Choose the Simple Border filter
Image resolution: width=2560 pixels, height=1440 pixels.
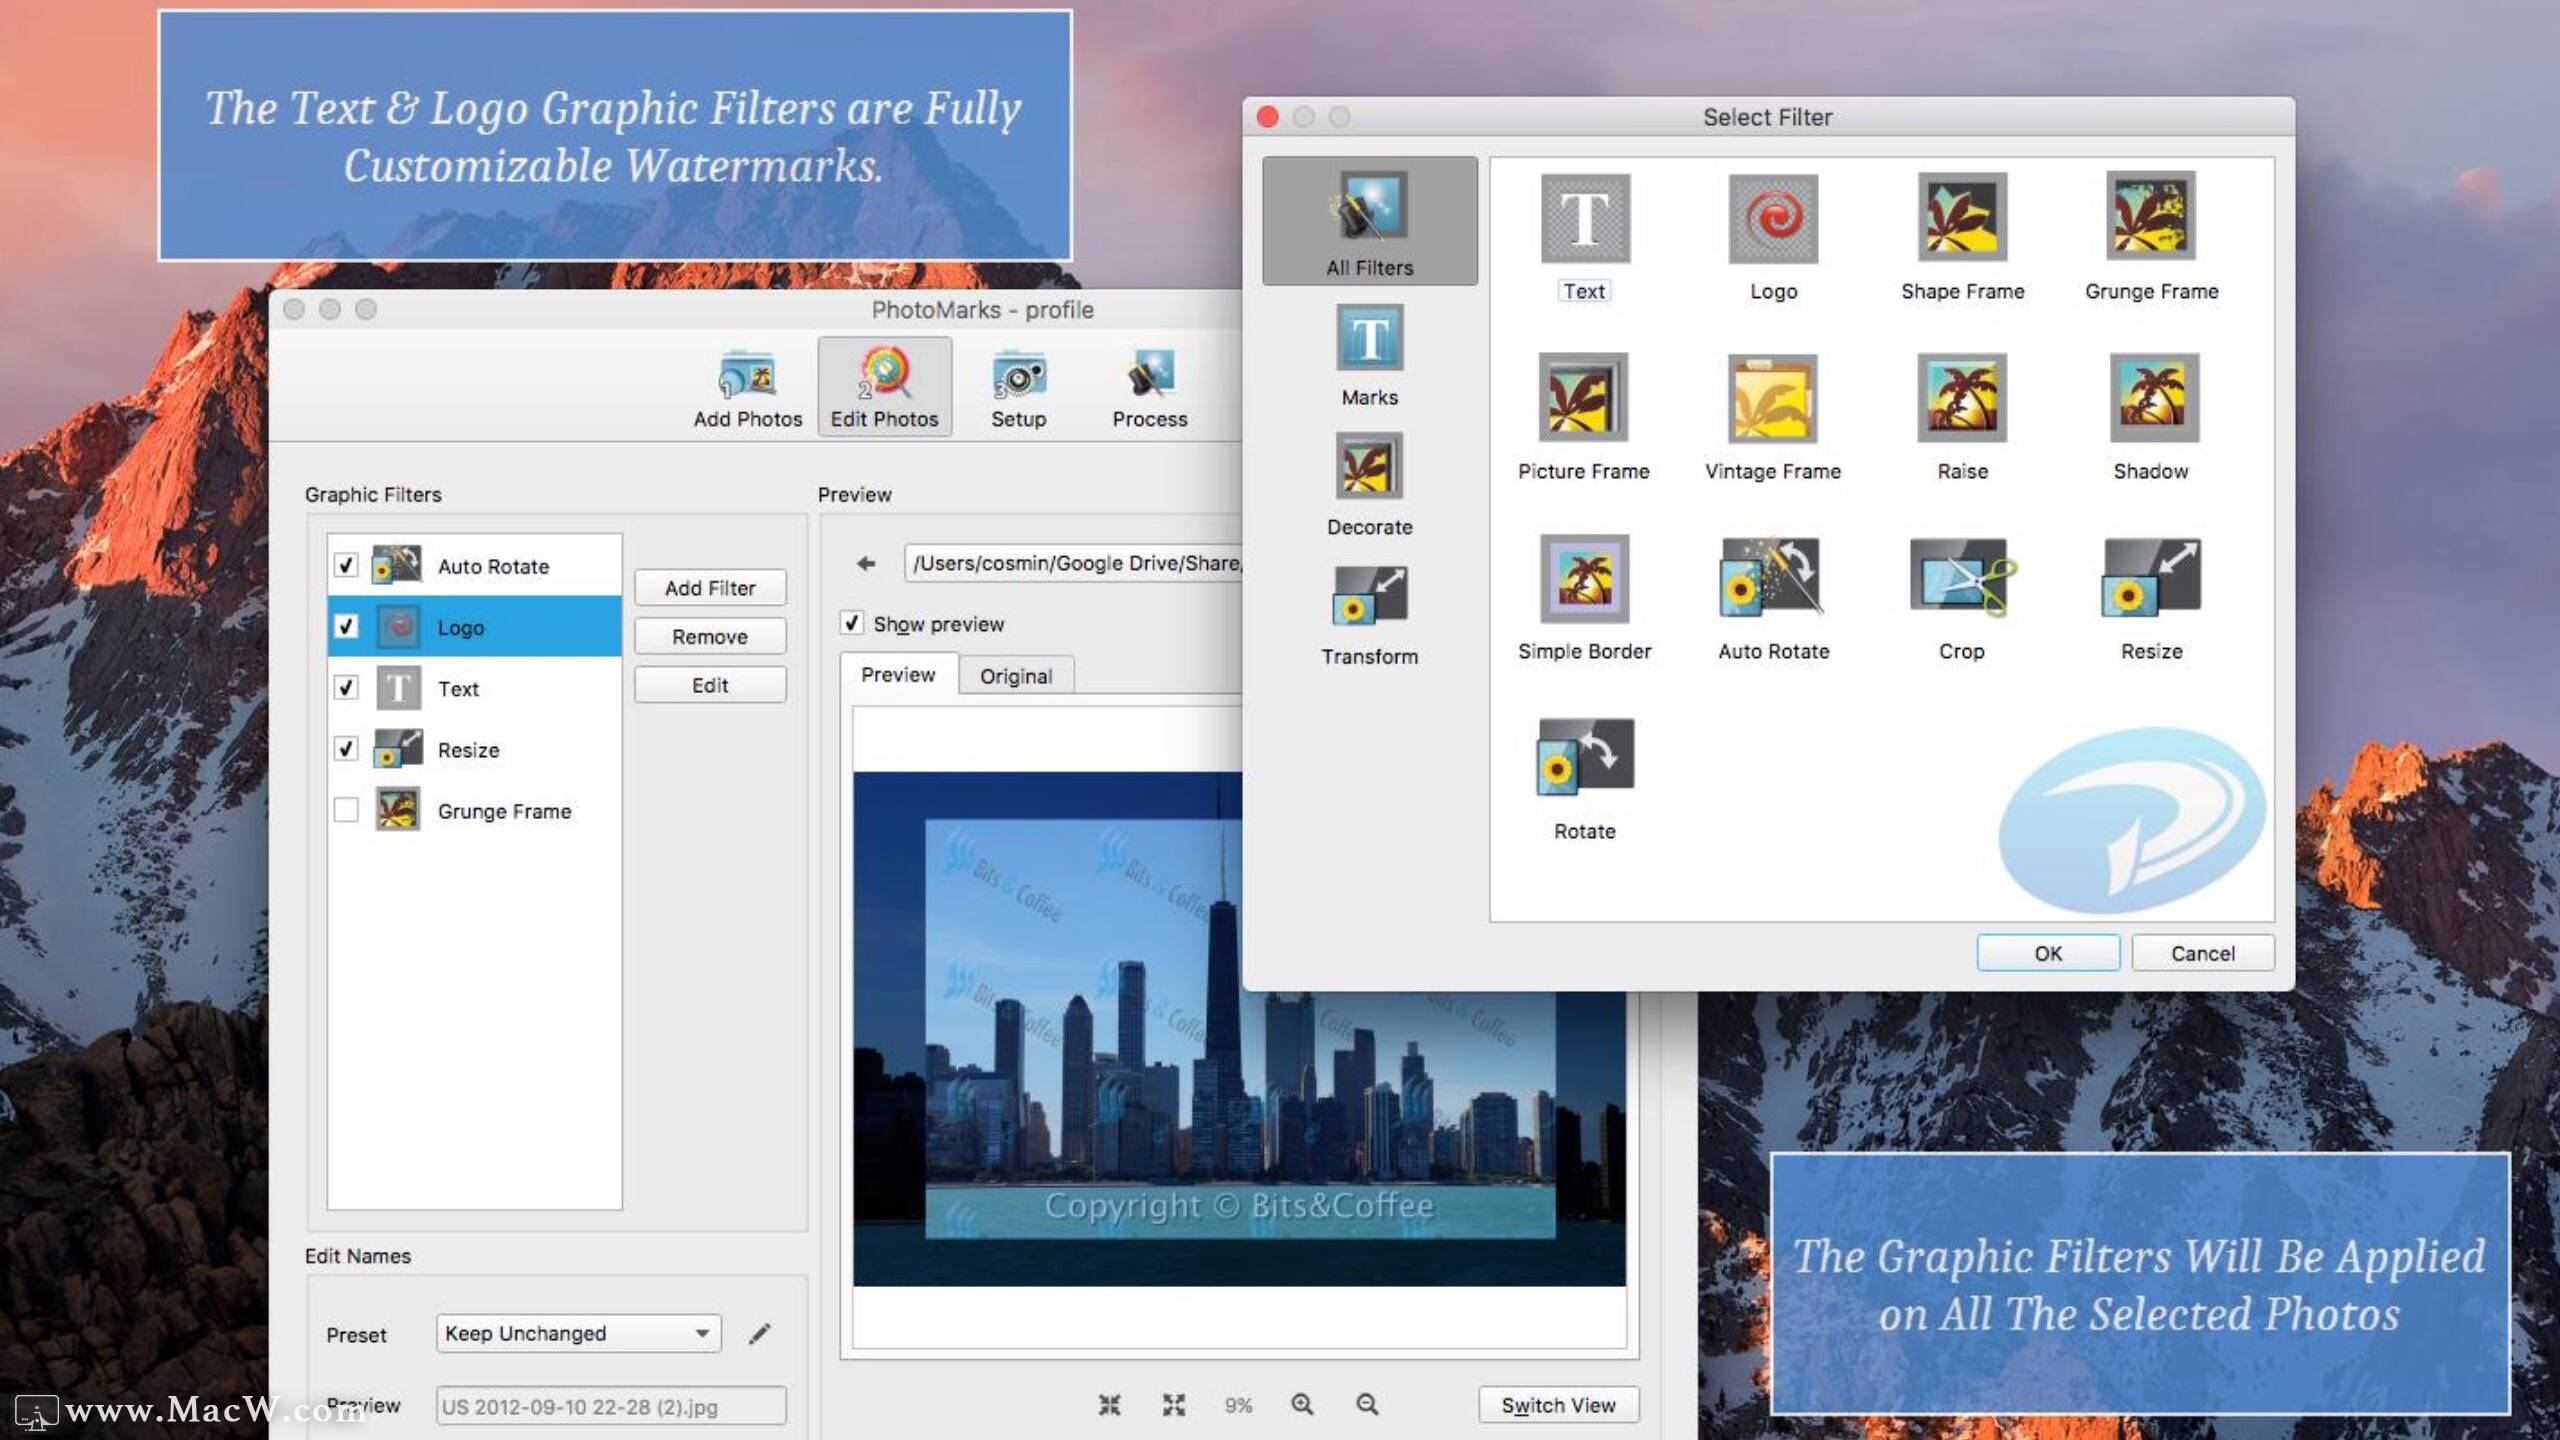1584,579
